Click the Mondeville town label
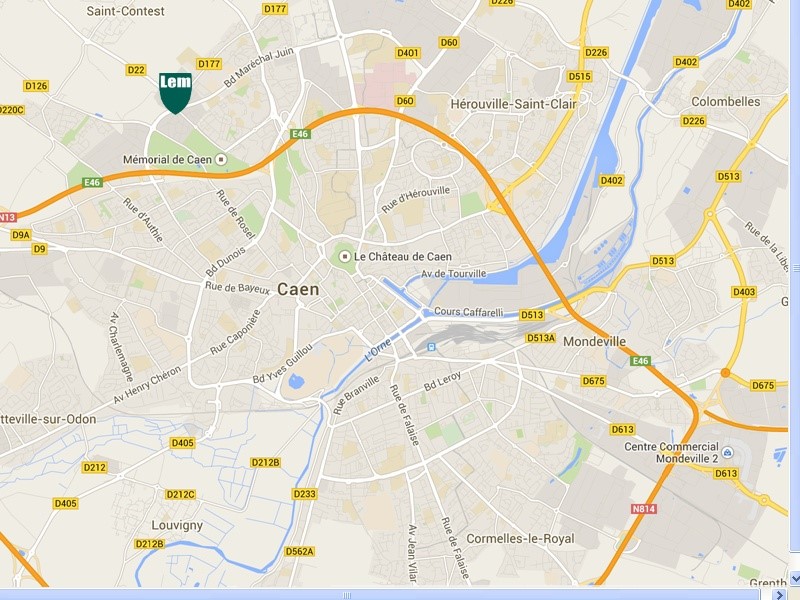 [594, 341]
